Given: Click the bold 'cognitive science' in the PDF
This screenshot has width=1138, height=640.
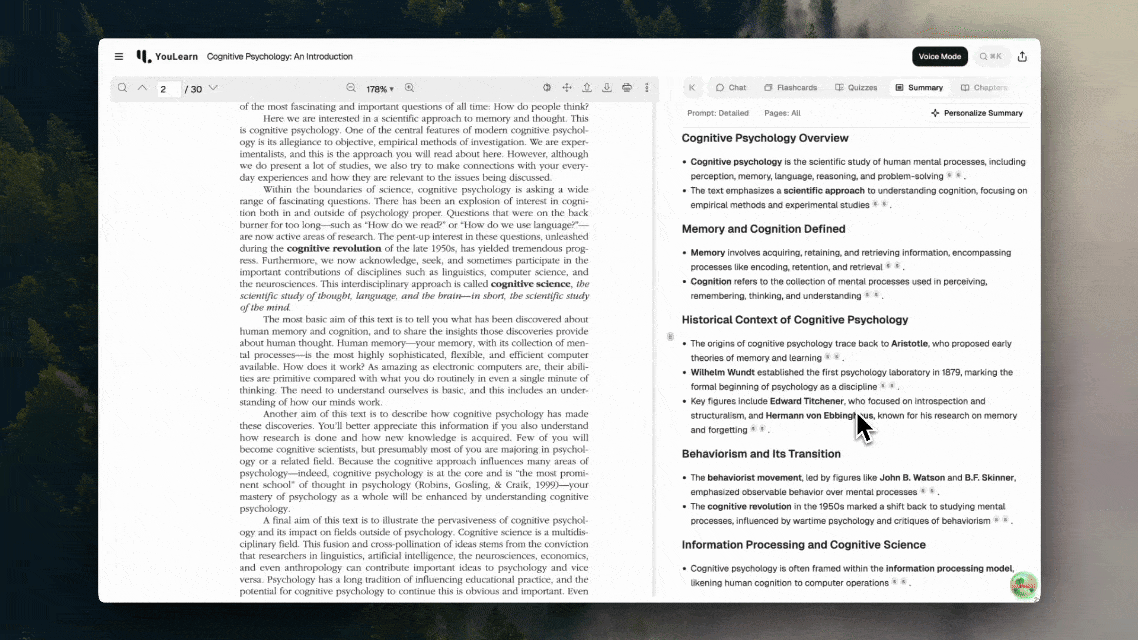Looking at the screenshot, I should (x=531, y=284).
